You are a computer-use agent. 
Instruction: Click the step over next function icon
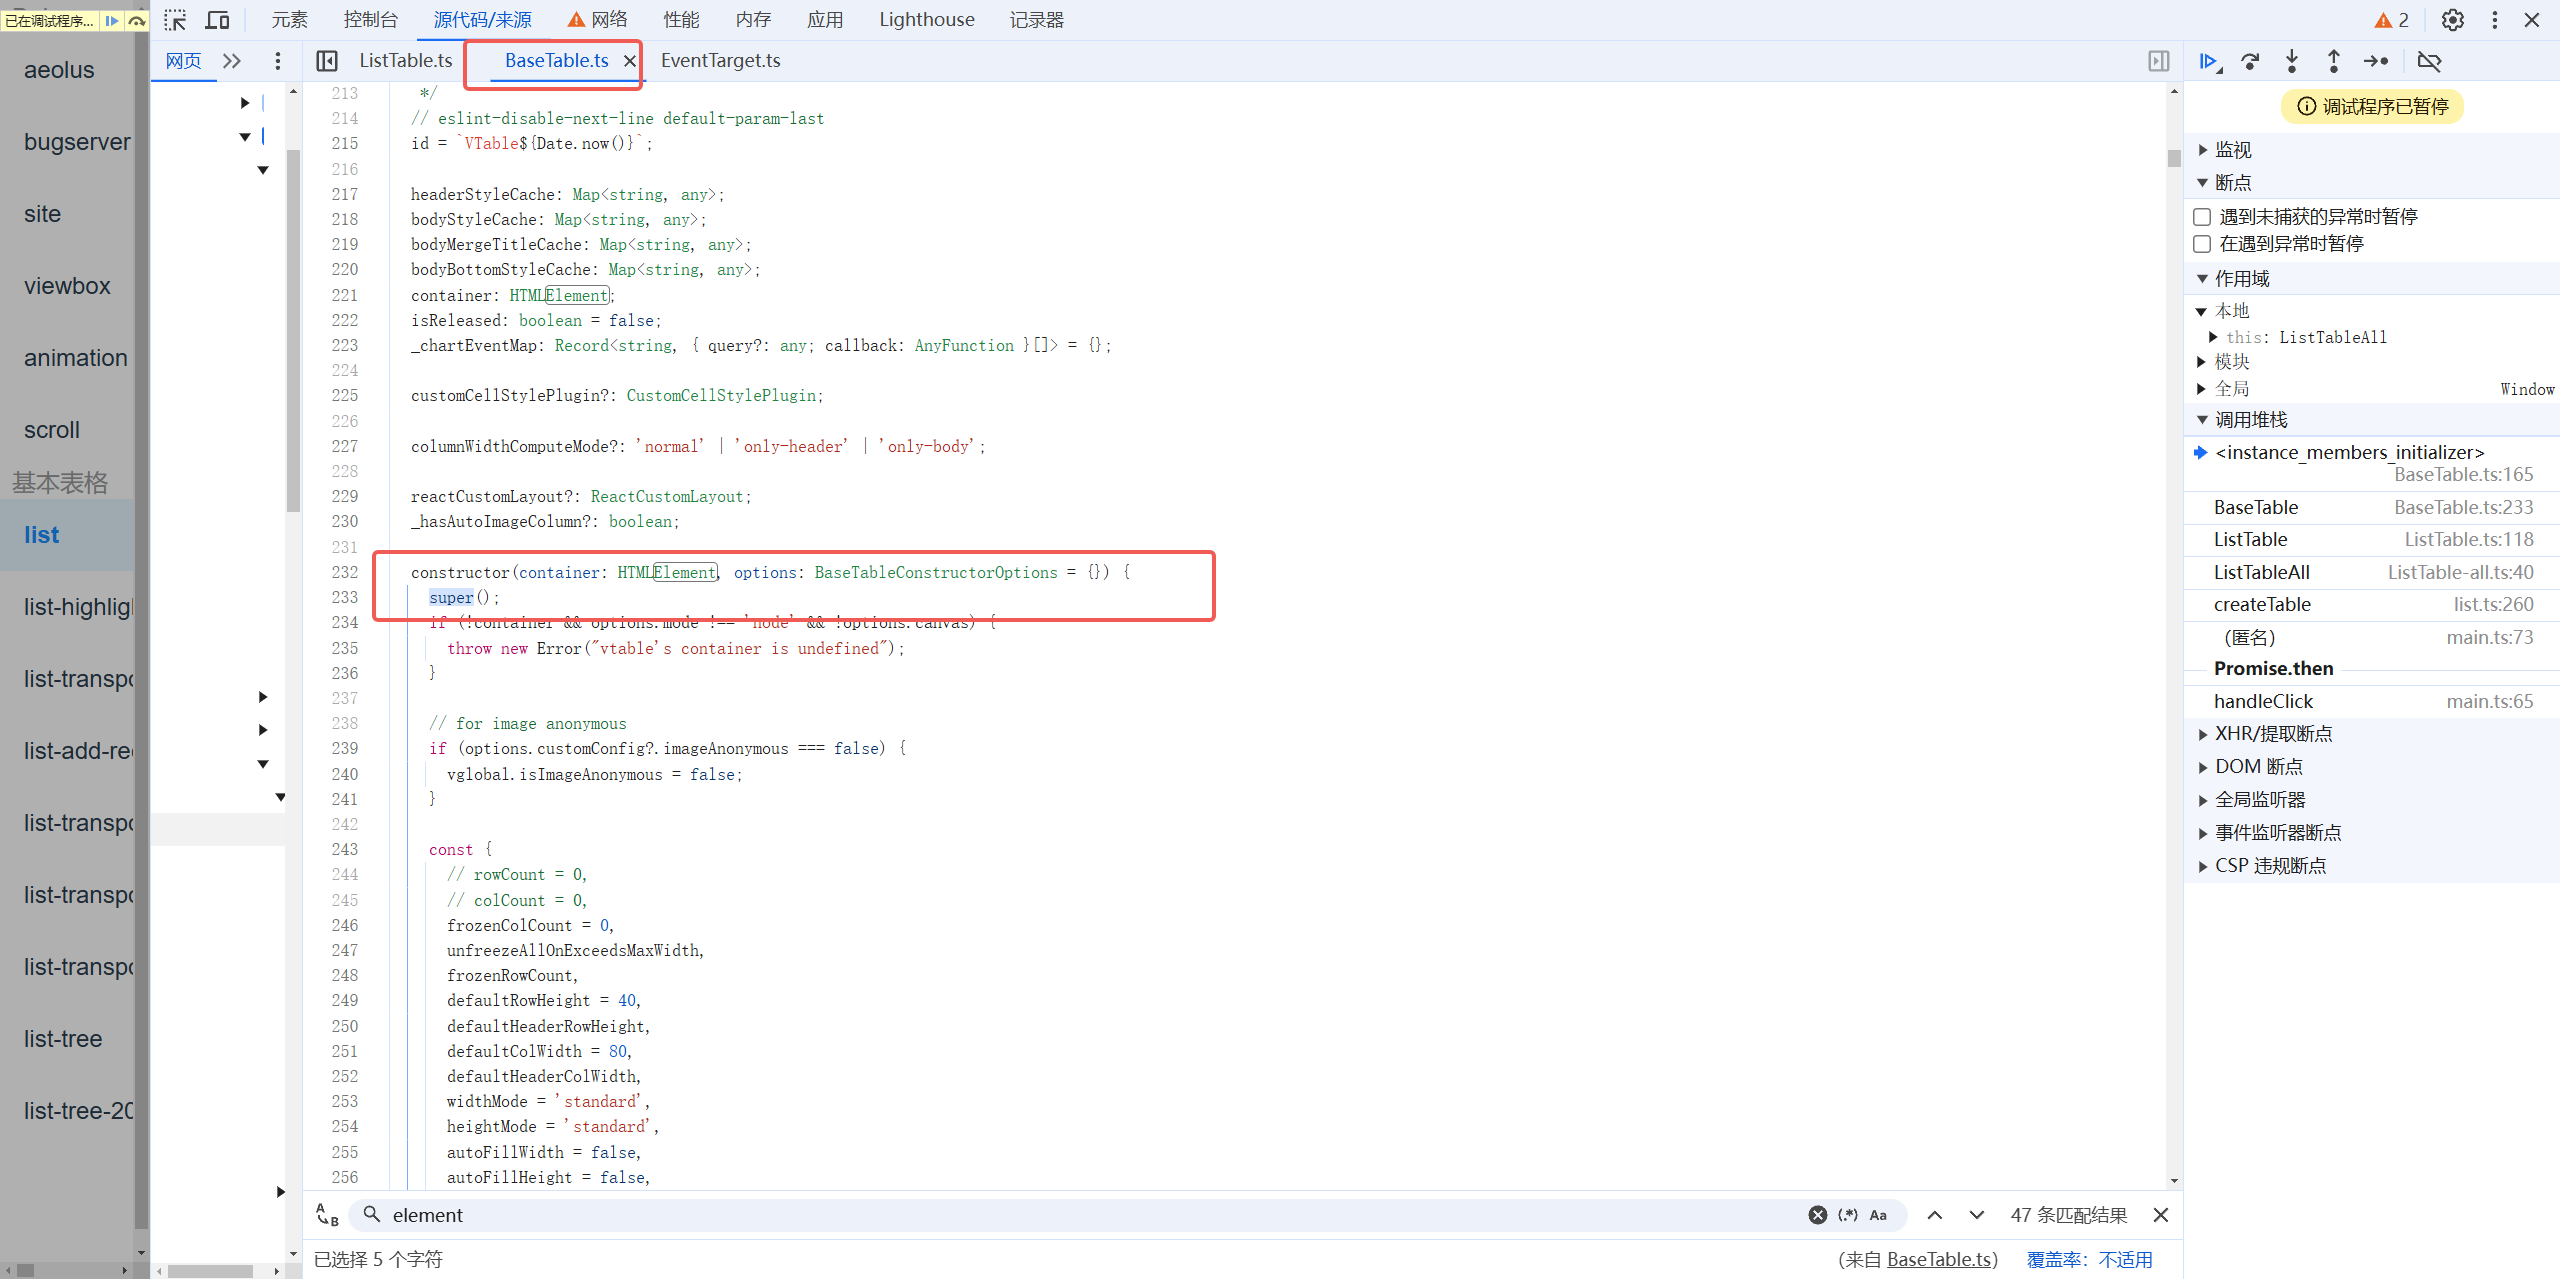[x=2250, y=62]
